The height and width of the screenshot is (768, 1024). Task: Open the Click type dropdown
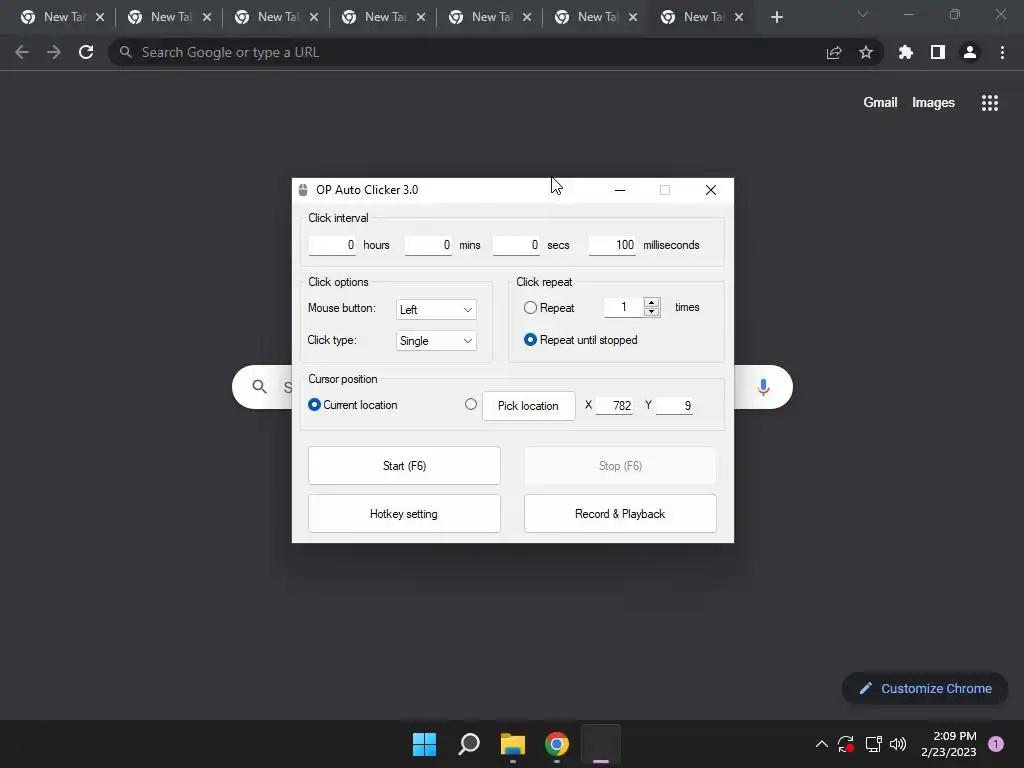436,341
